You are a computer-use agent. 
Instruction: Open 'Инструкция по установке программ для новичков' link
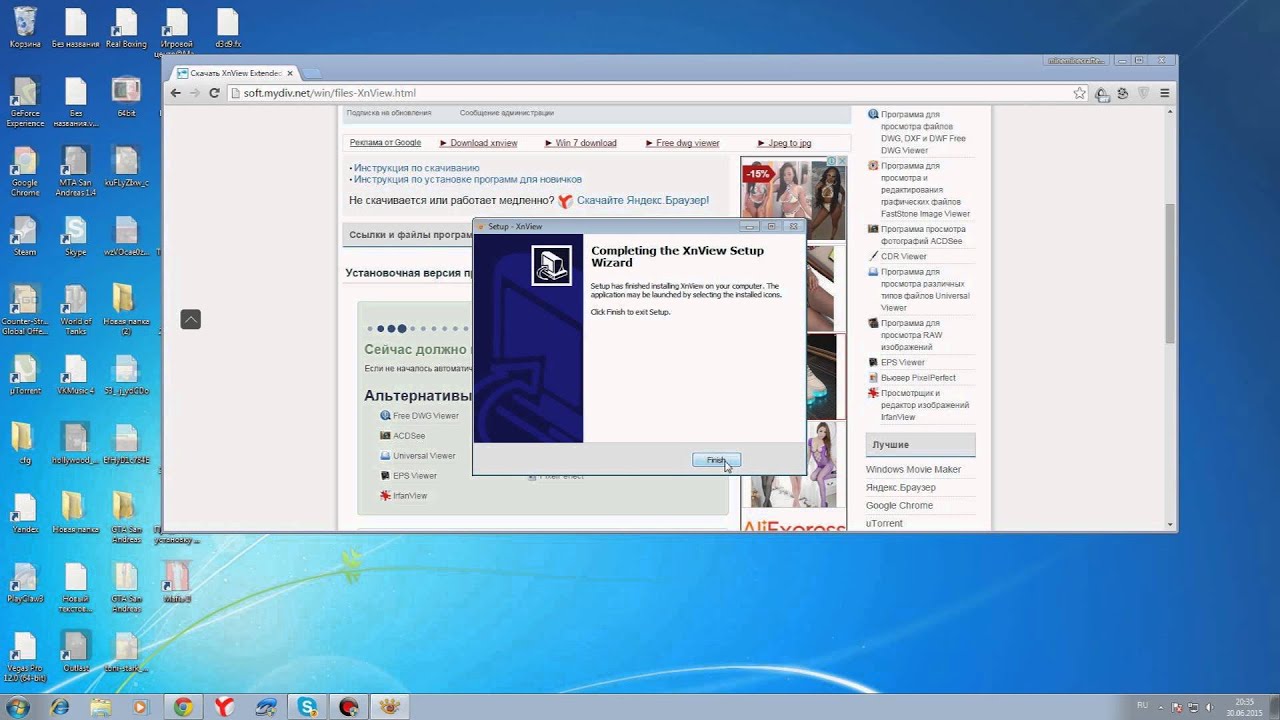[469, 179]
